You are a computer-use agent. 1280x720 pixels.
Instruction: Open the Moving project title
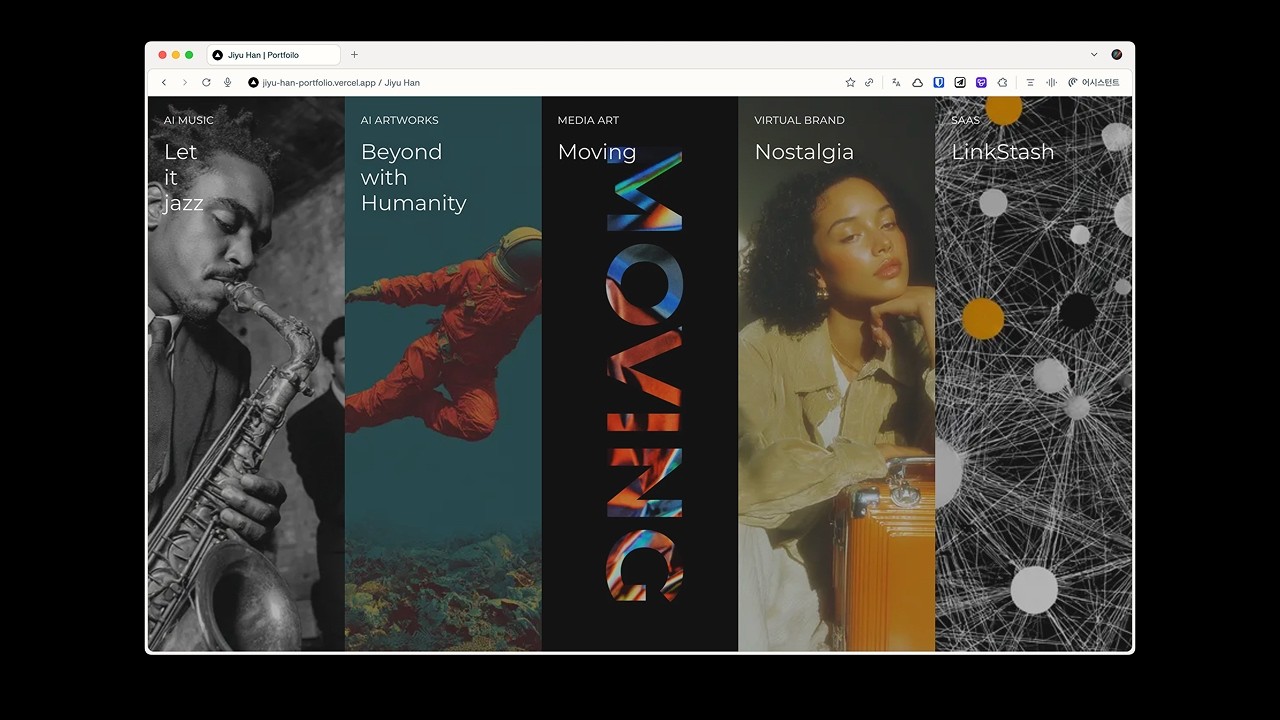click(597, 152)
